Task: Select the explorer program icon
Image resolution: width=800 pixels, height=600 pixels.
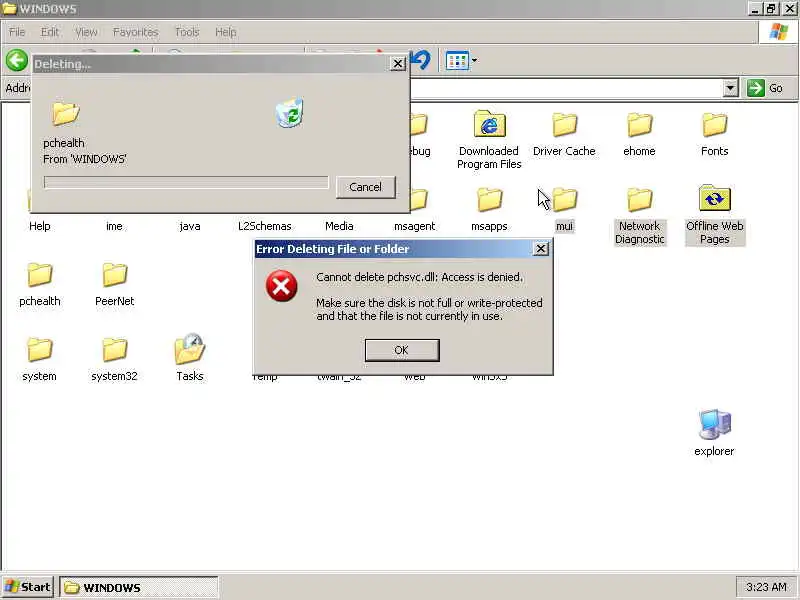Action: click(714, 432)
